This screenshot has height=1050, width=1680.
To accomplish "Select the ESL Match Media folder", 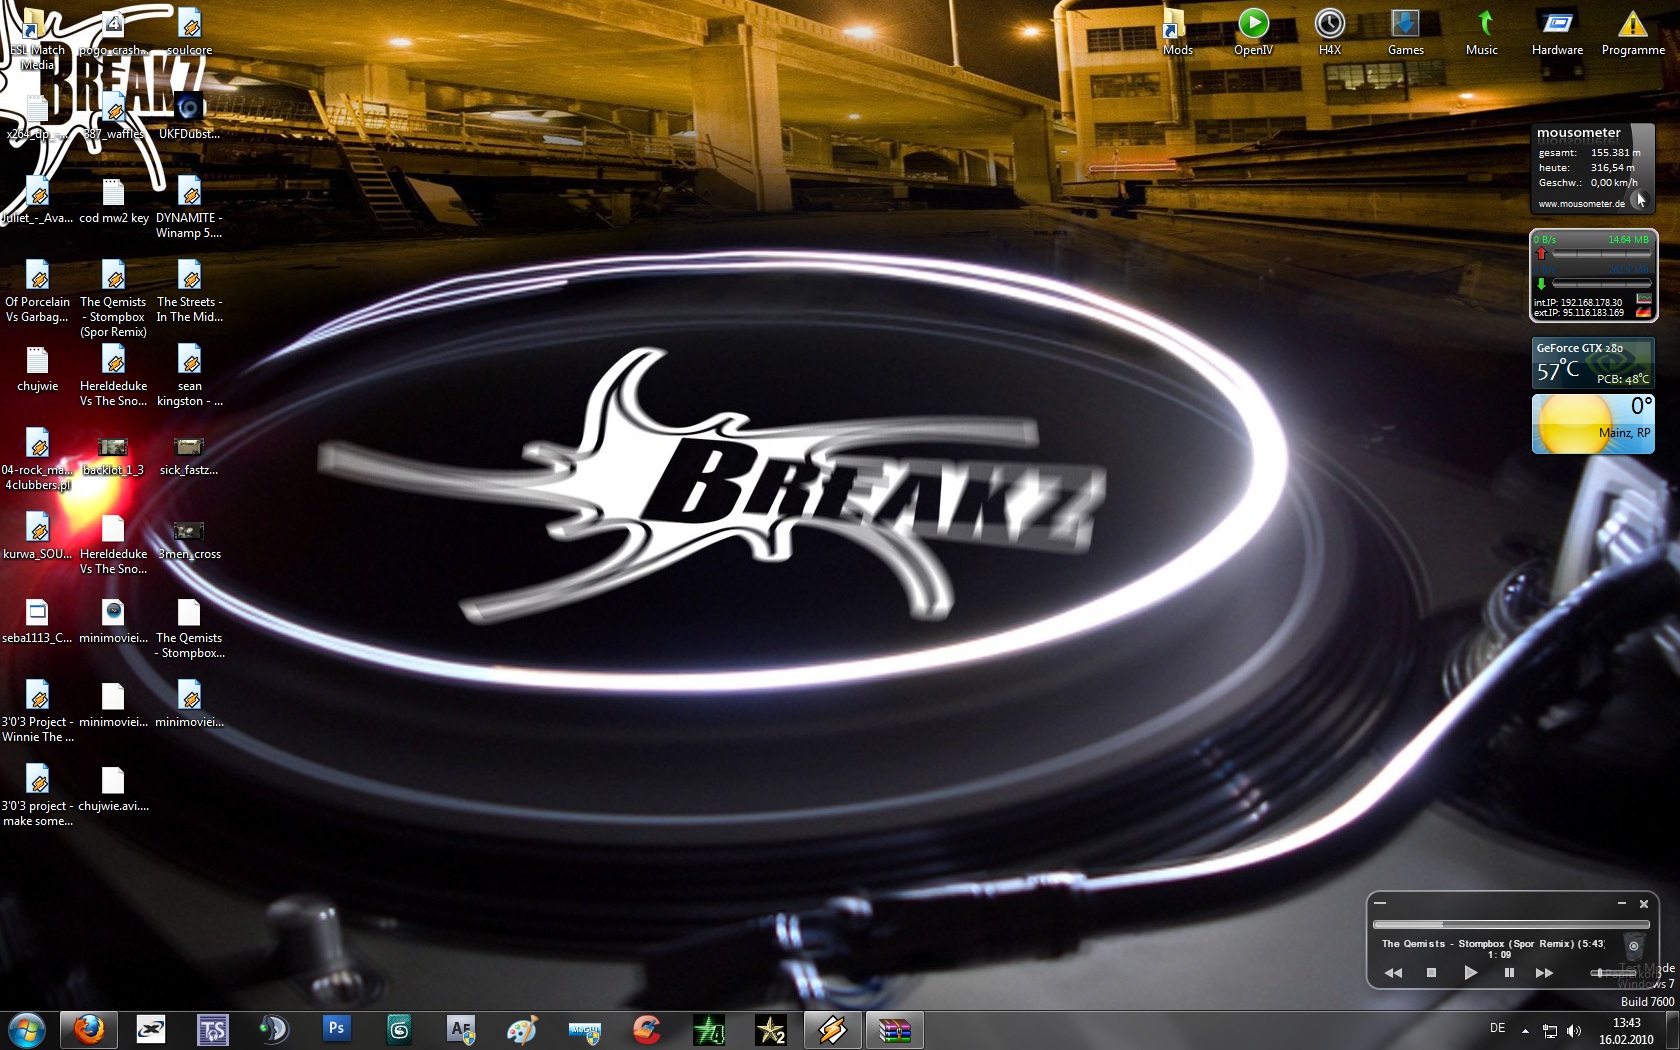I will coord(37,38).
